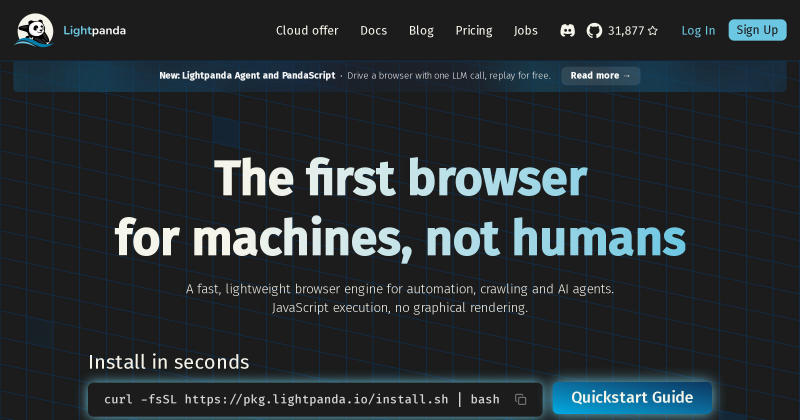Click the 31,877 GitHub stars count
The width and height of the screenshot is (800, 420).
click(626, 31)
